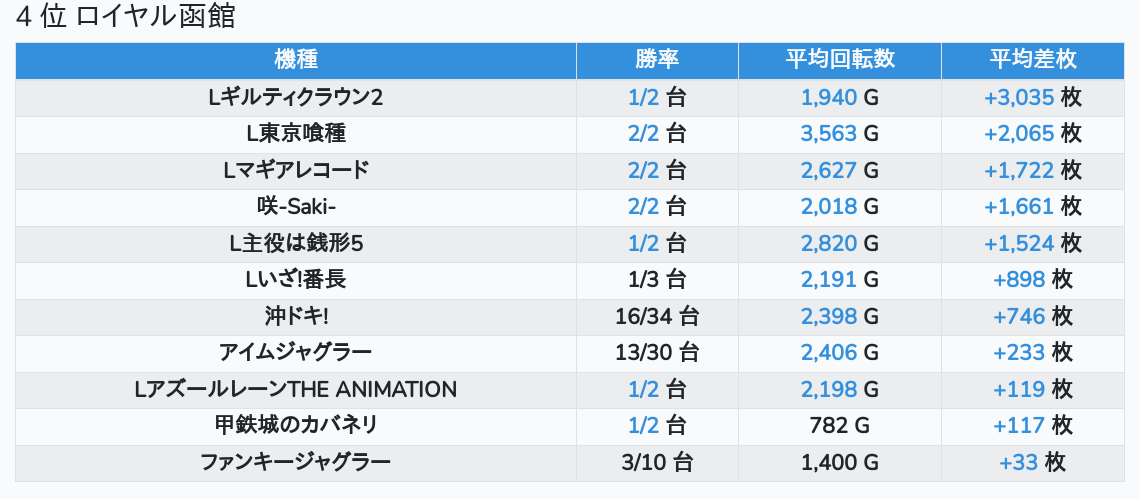Select the Lいざ!番長 machine name
The image size is (1140, 499).
pyautogui.click(x=295, y=280)
